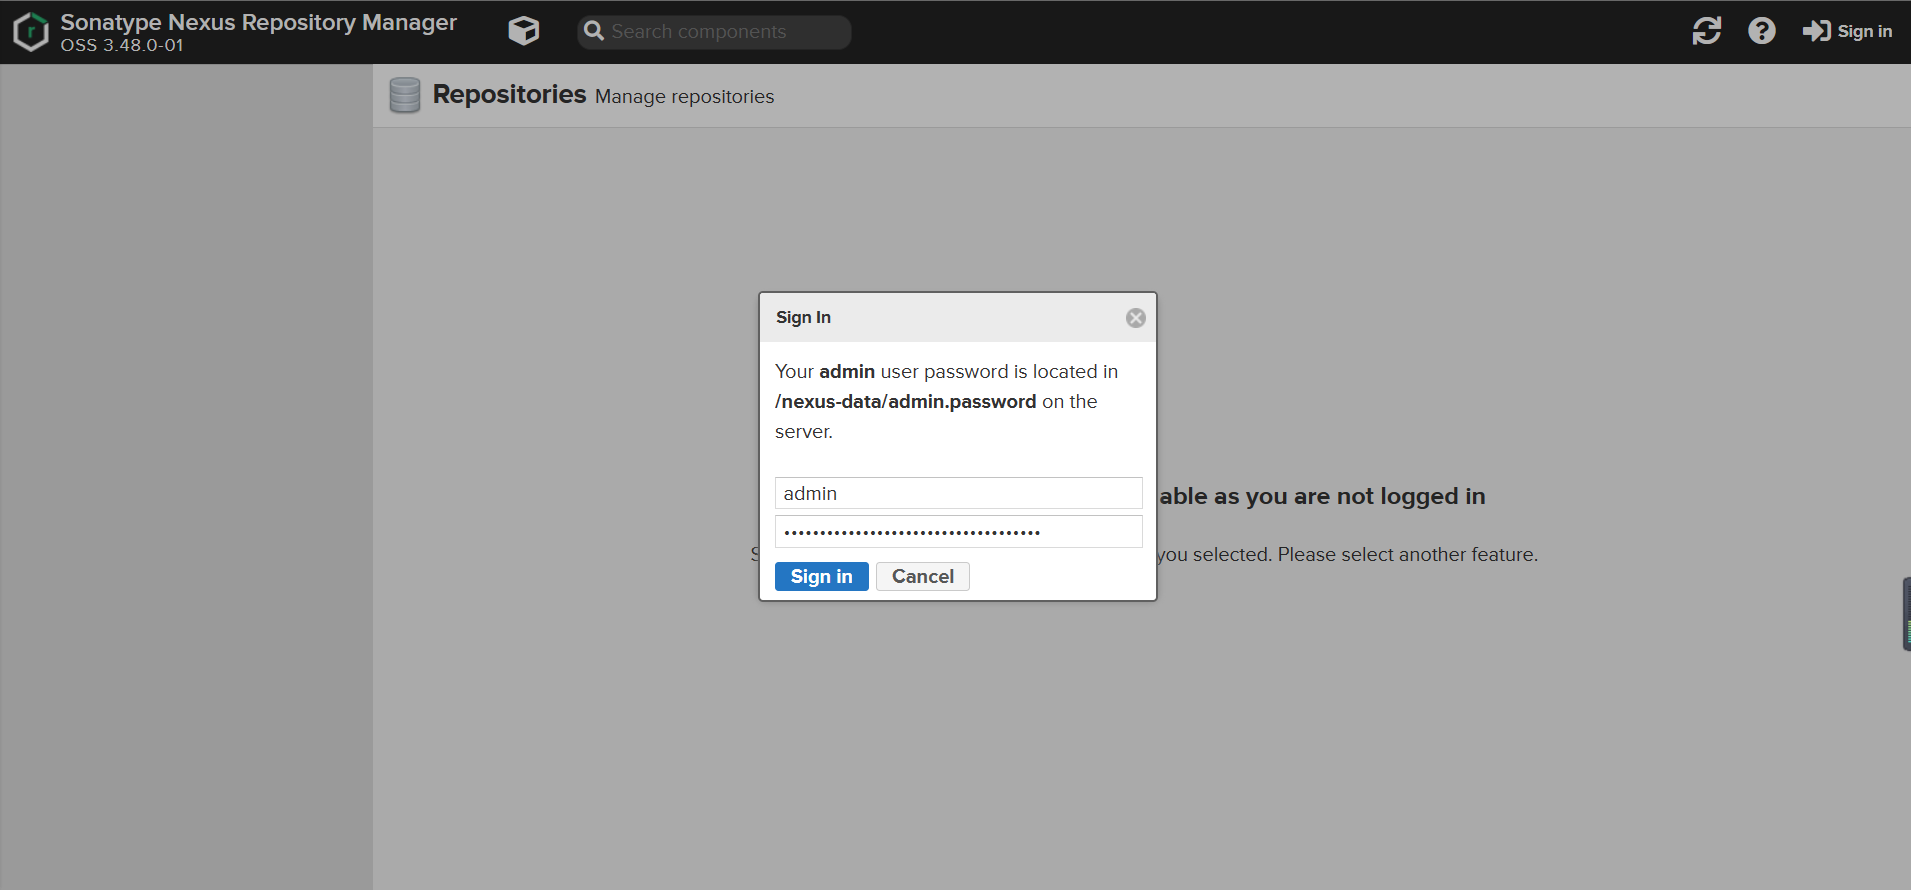Click the Nexus hexagon logo icon
This screenshot has width=1911, height=890.
coord(31,32)
